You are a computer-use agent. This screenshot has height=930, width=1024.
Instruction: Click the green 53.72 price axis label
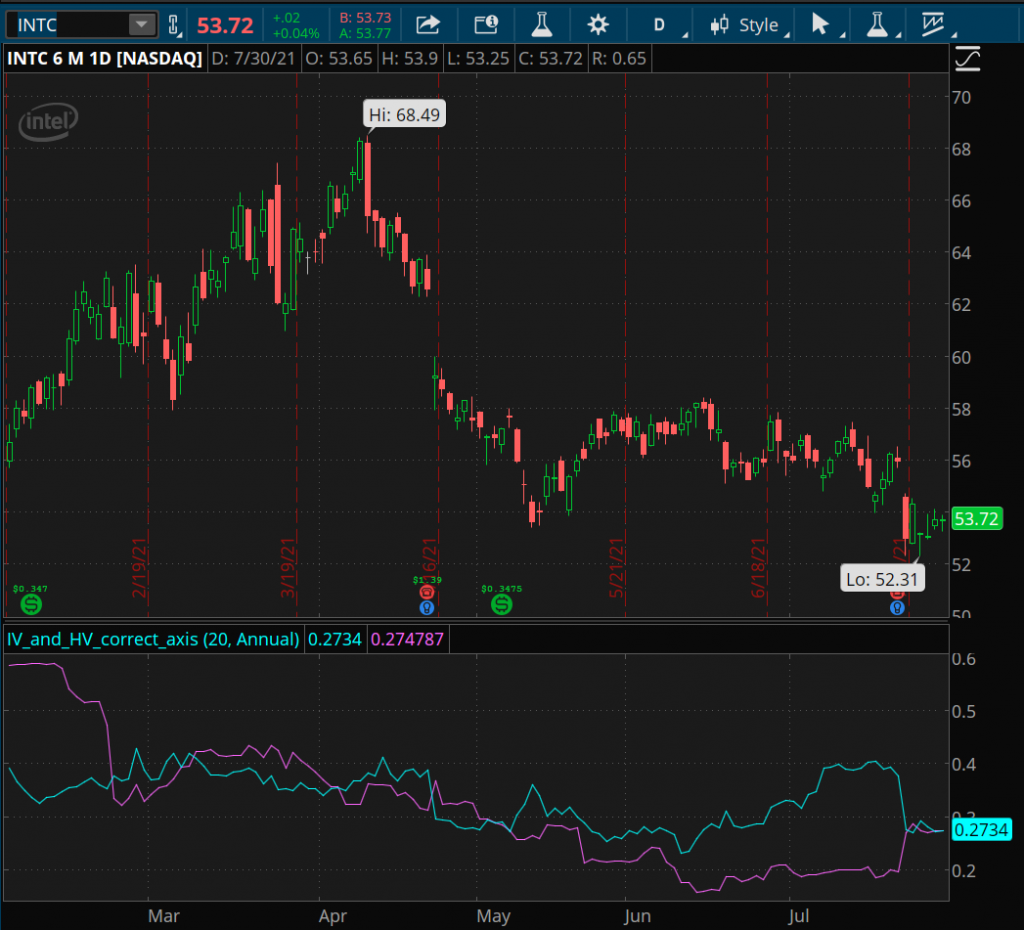pos(977,519)
